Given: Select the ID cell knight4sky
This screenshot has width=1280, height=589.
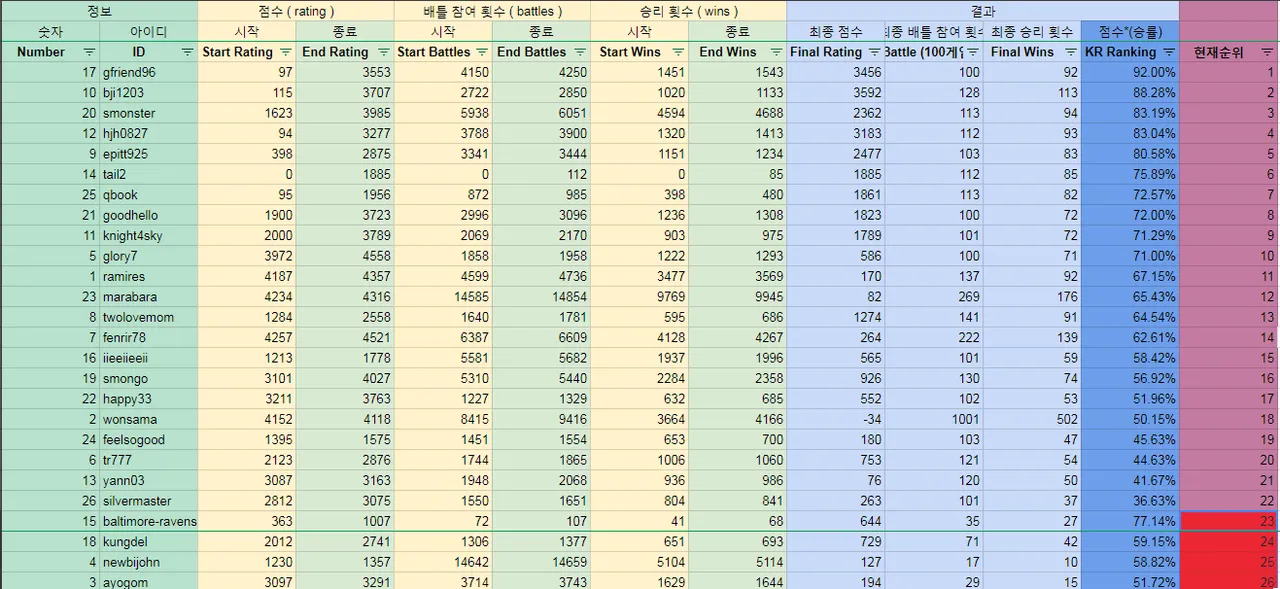Looking at the screenshot, I should (149, 236).
